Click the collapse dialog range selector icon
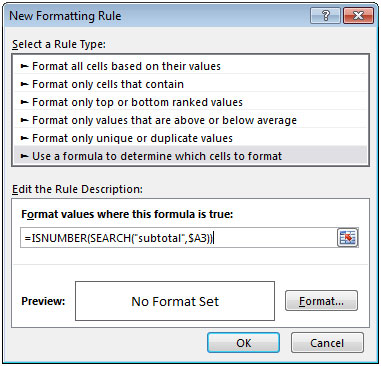The image size is (381, 366). click(347, 237)
